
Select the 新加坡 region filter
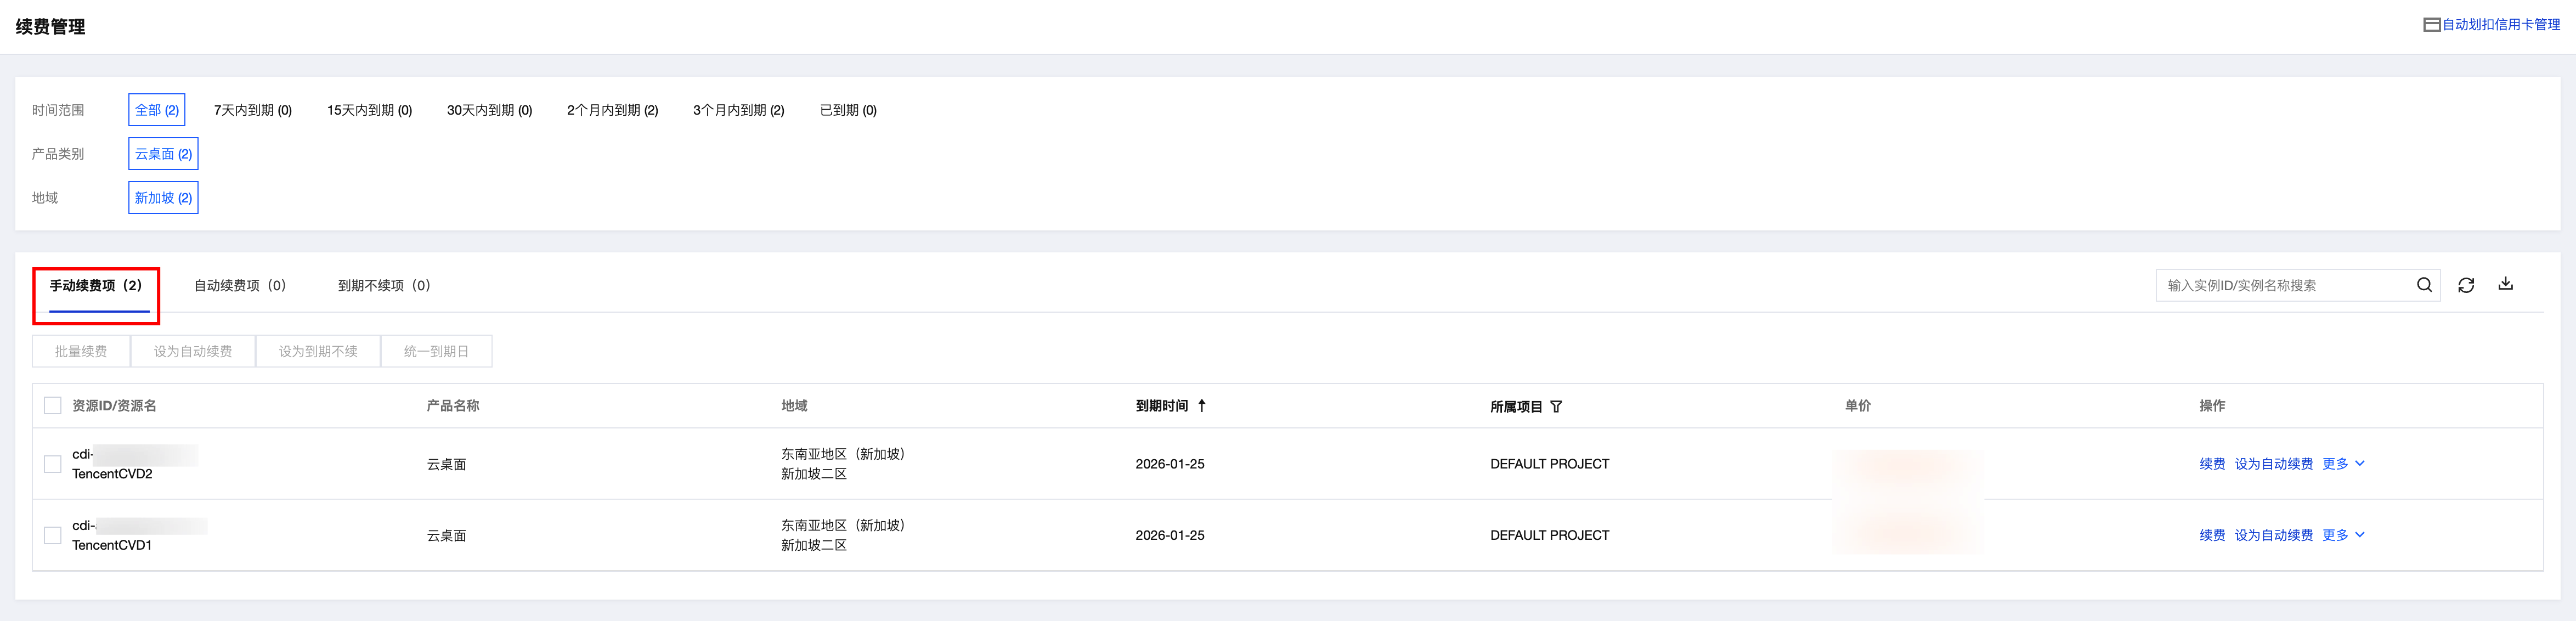(x=163, y=198)
